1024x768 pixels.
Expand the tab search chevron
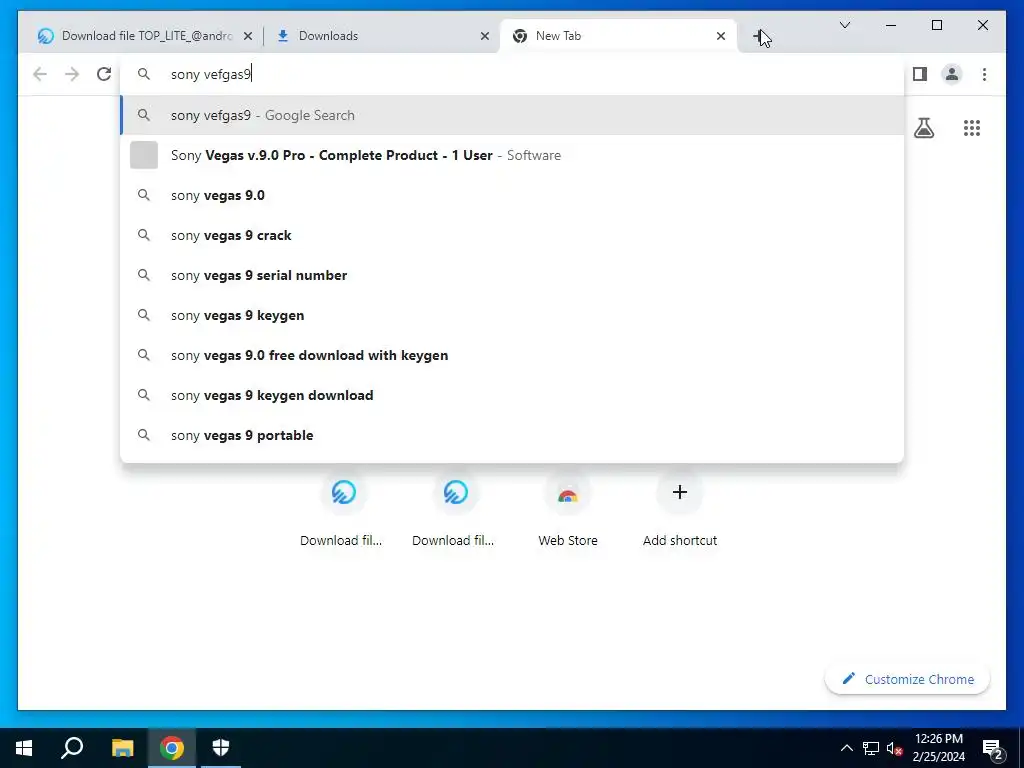point(844,25)
